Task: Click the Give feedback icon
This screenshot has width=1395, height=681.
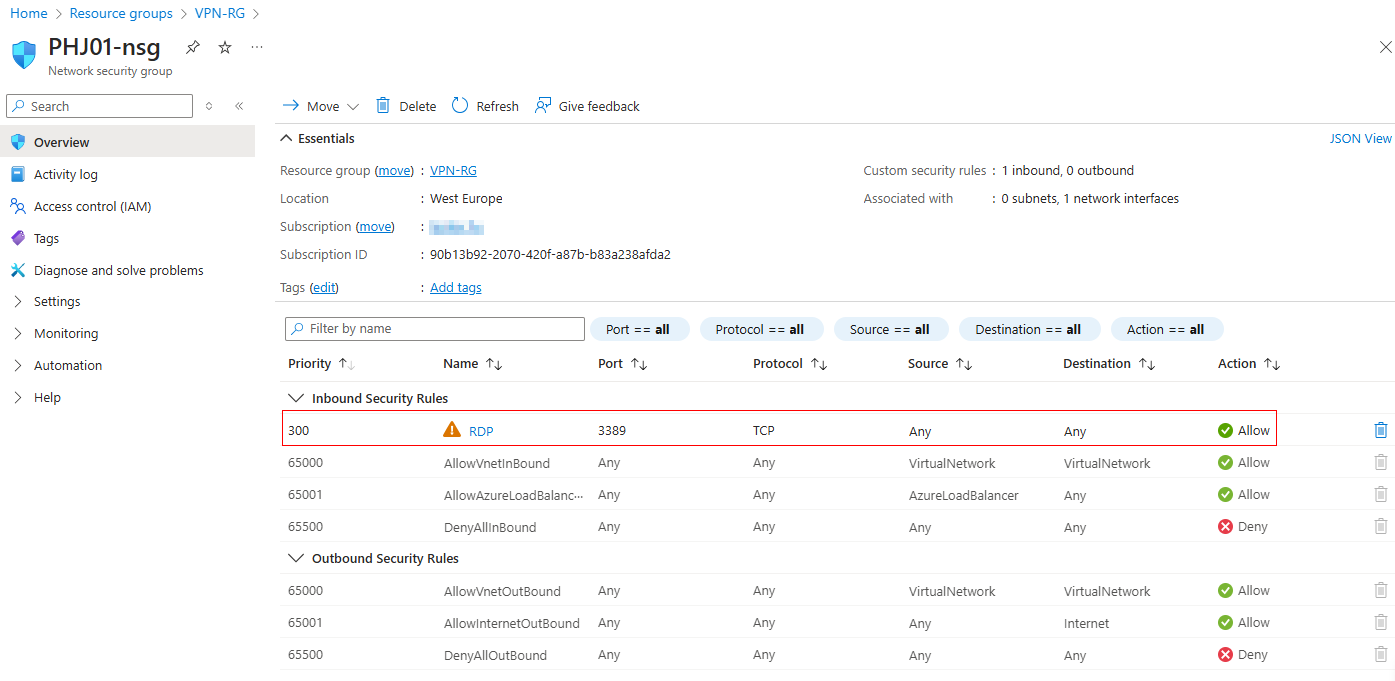Action: click(543, 106)
